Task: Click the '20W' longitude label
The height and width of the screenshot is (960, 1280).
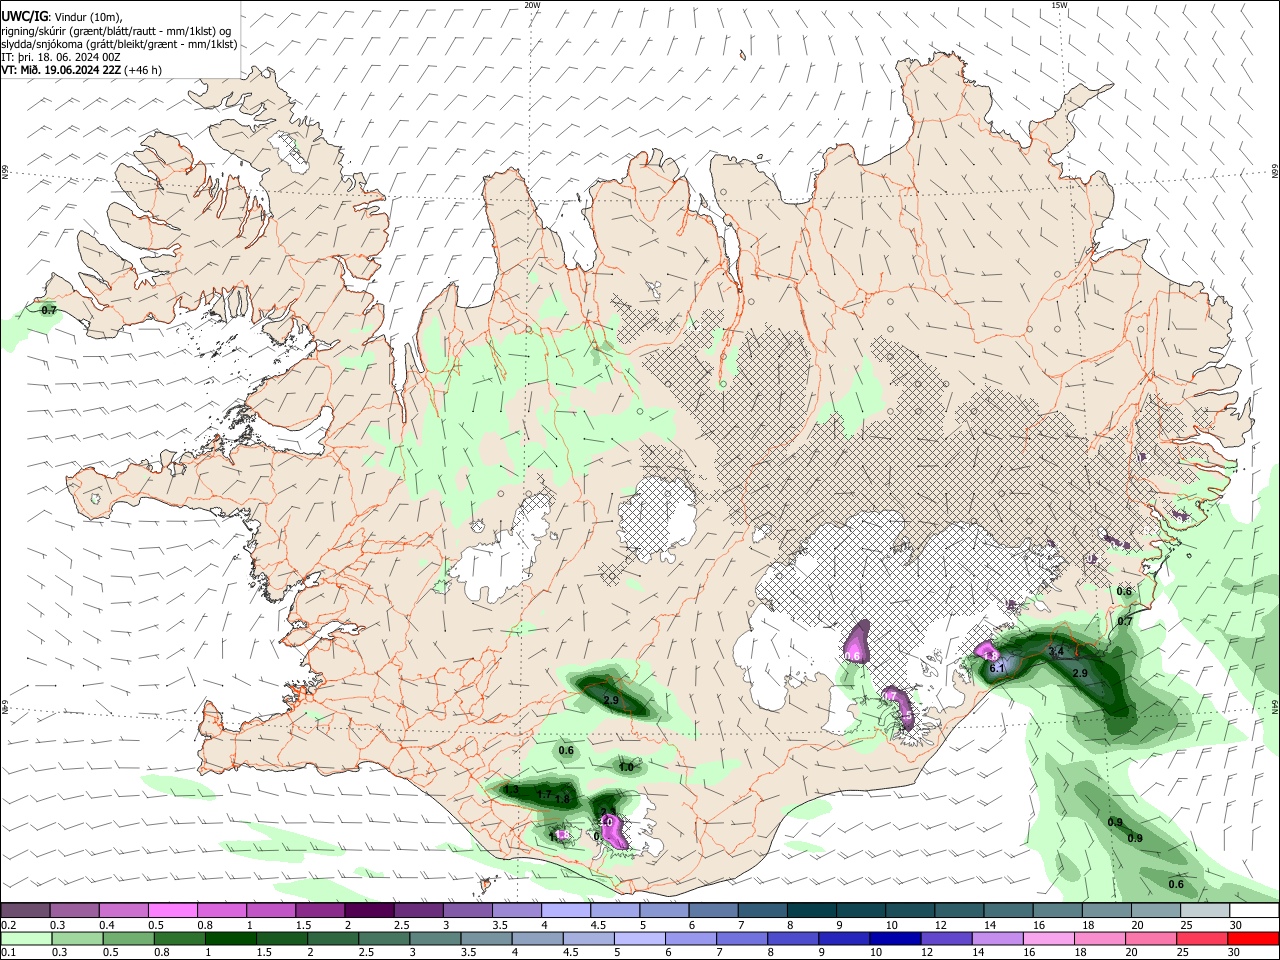Action: point(532,5)
